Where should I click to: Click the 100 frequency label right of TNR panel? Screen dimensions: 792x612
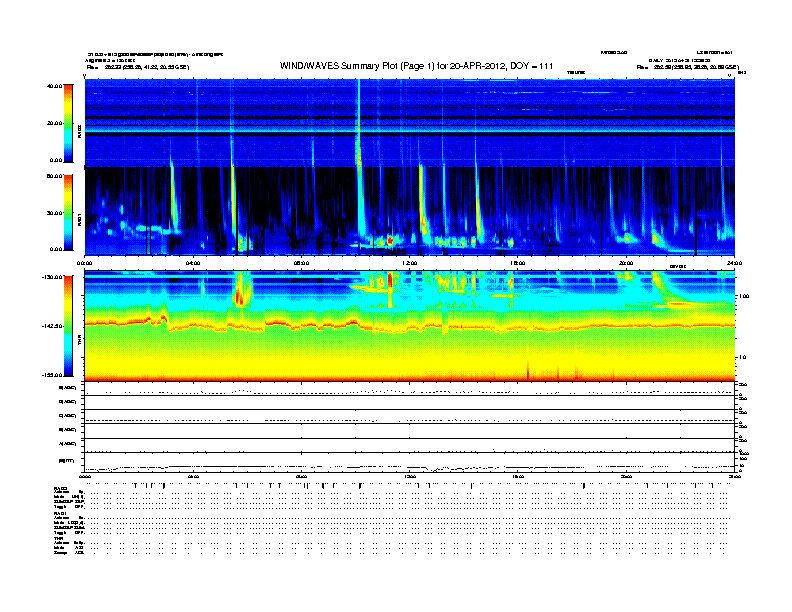click(x=744, y=296)
